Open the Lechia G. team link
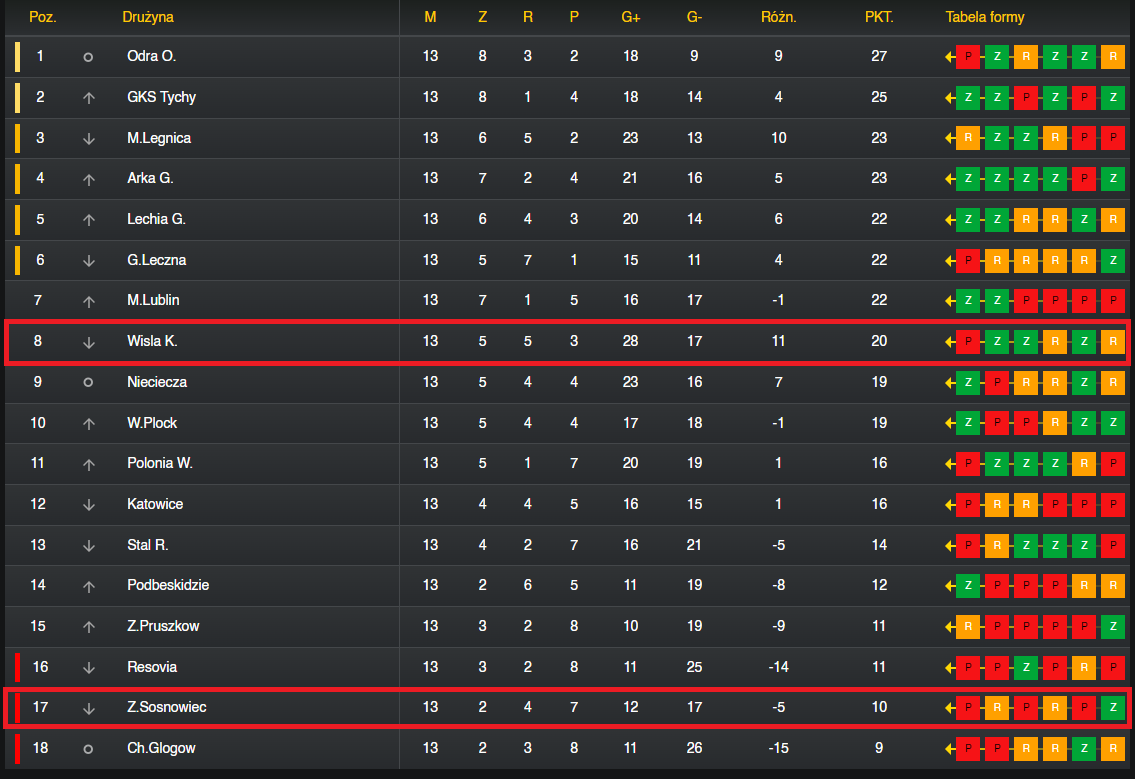This screenshot has width=1135, height=779. point(156,219)
